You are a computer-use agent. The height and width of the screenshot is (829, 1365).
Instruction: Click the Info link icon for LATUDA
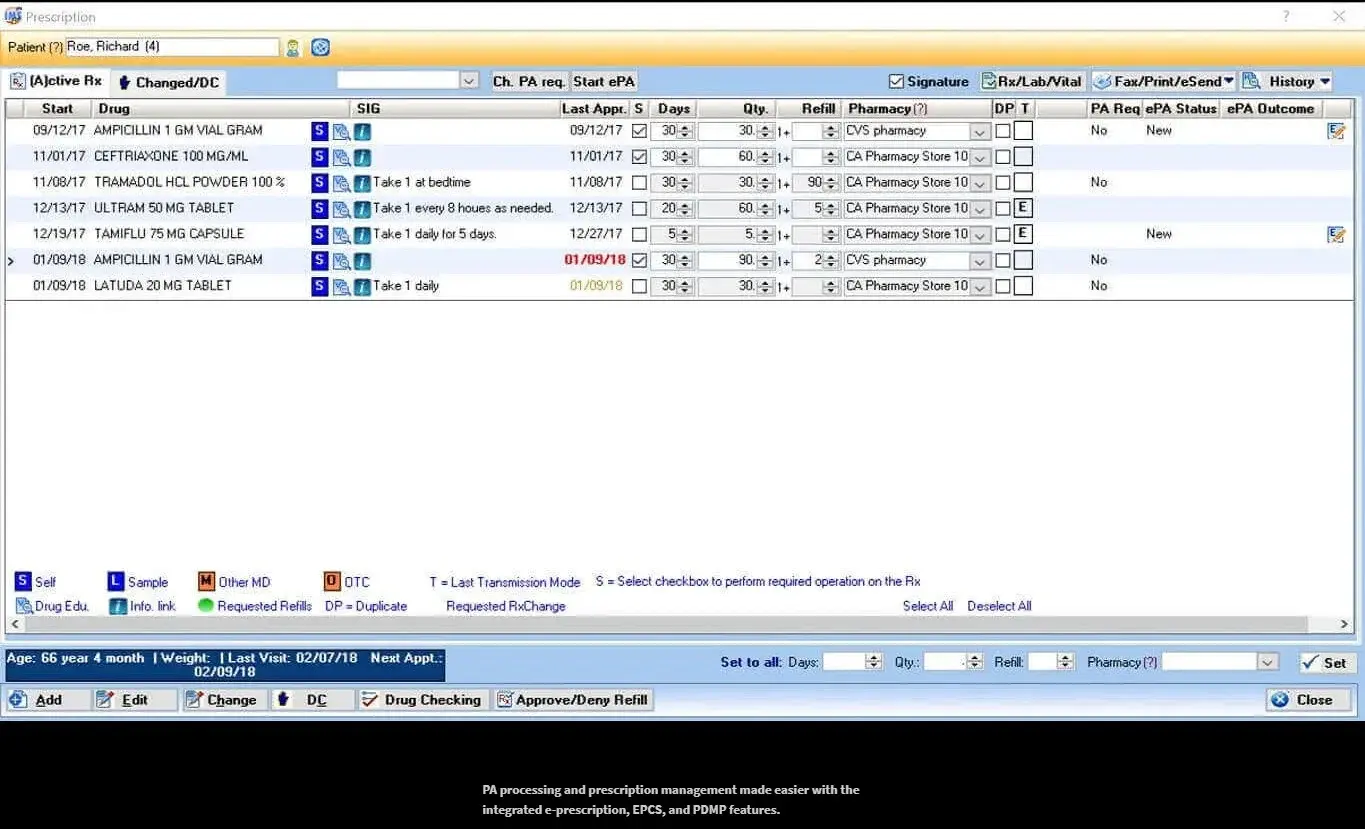tap(362, 285)
